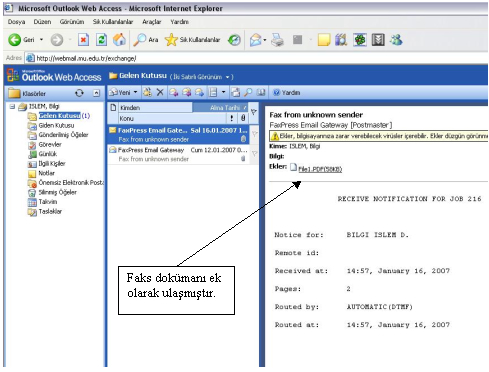Open Silinmiş Öğeler deleted folder
The image size is (489, 372).
click(58, 192)
